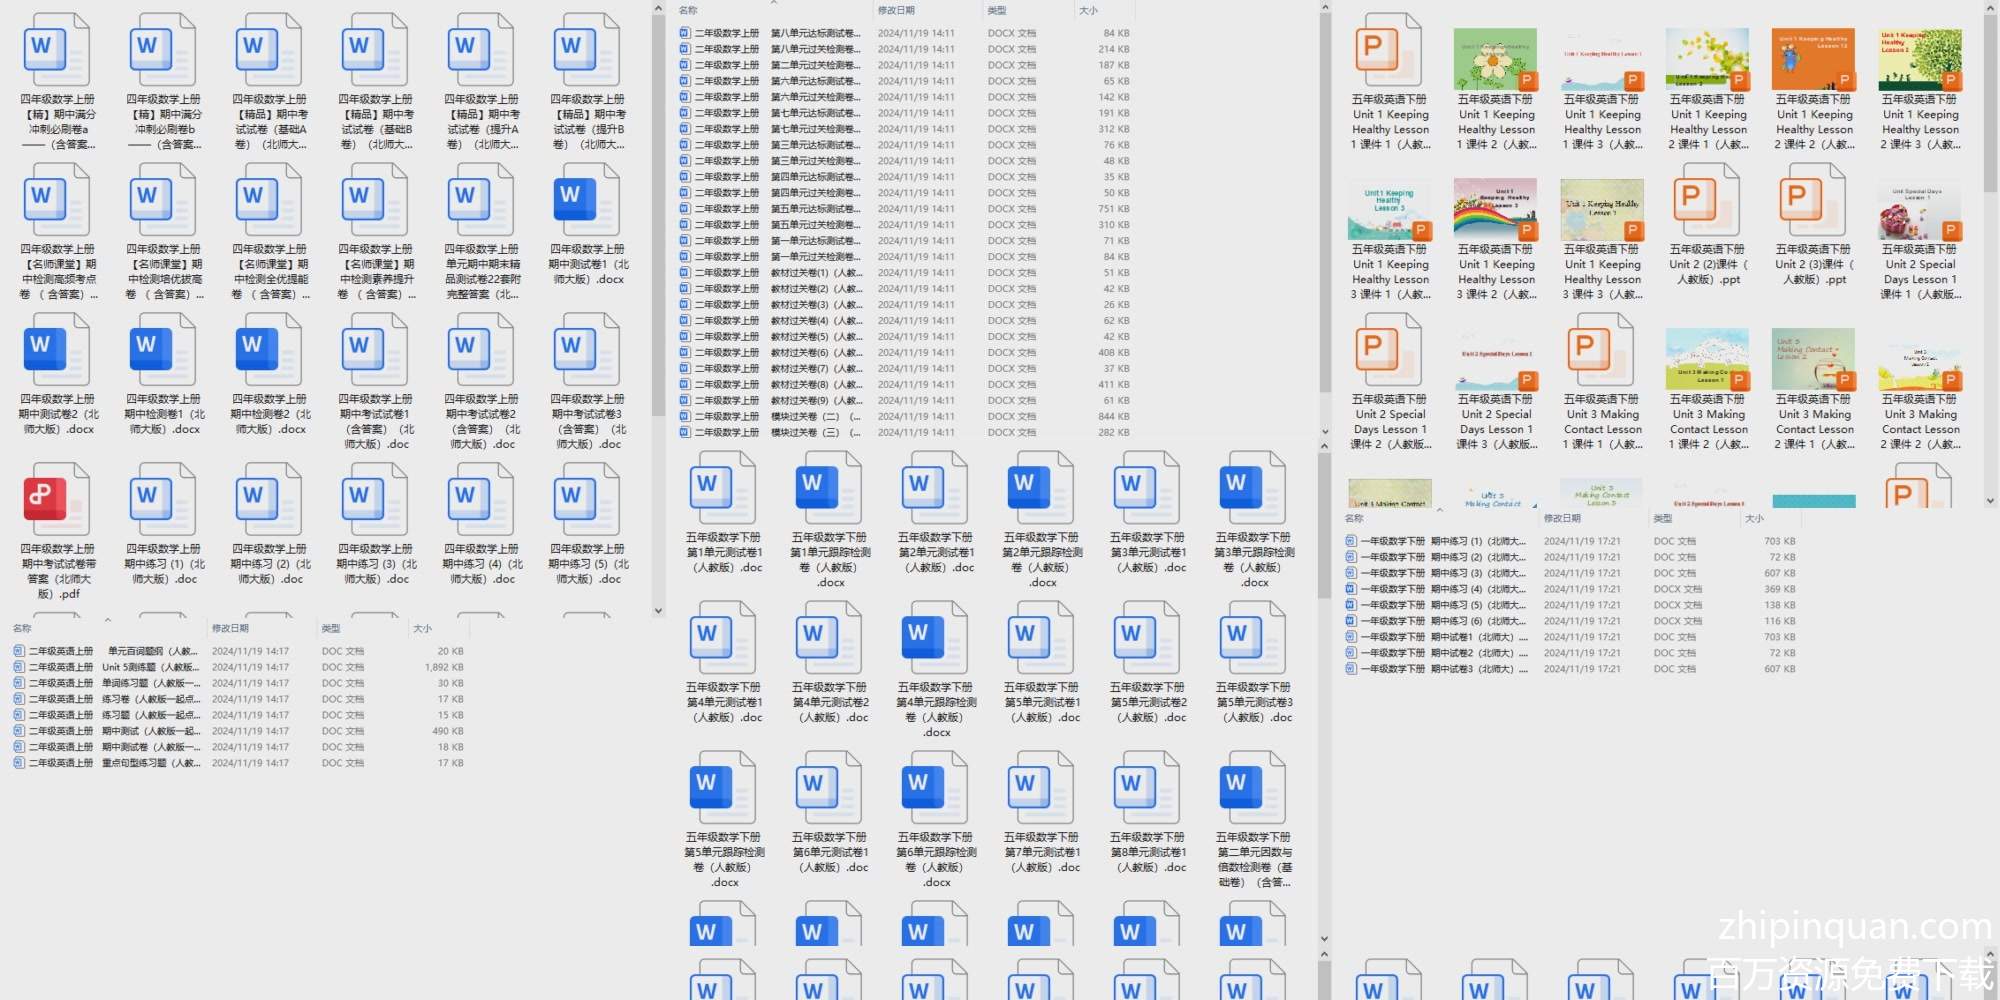Screen dimensions: 2000x1000
Task: Sort 二年级英语上册 list by 大小 column
Action: tap(423, 629)
